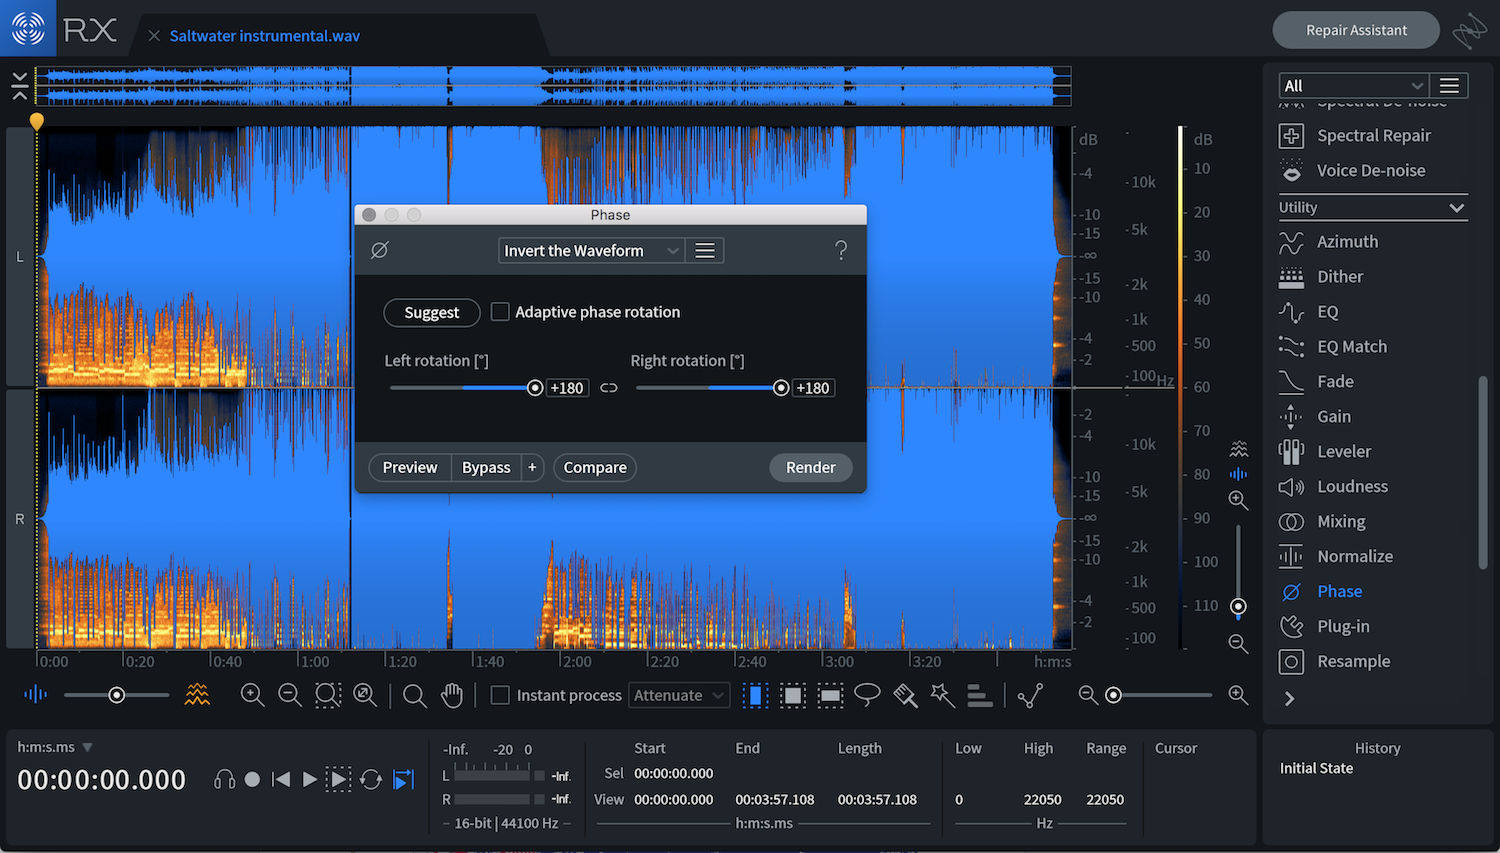Screen dimensions: 1500x853
Task: Open the EQ Match module
Action: click(1351, 347)
